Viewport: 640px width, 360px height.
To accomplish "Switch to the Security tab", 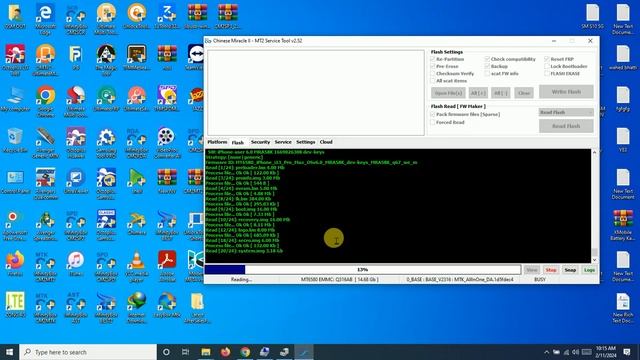I will tap(260, 142).
